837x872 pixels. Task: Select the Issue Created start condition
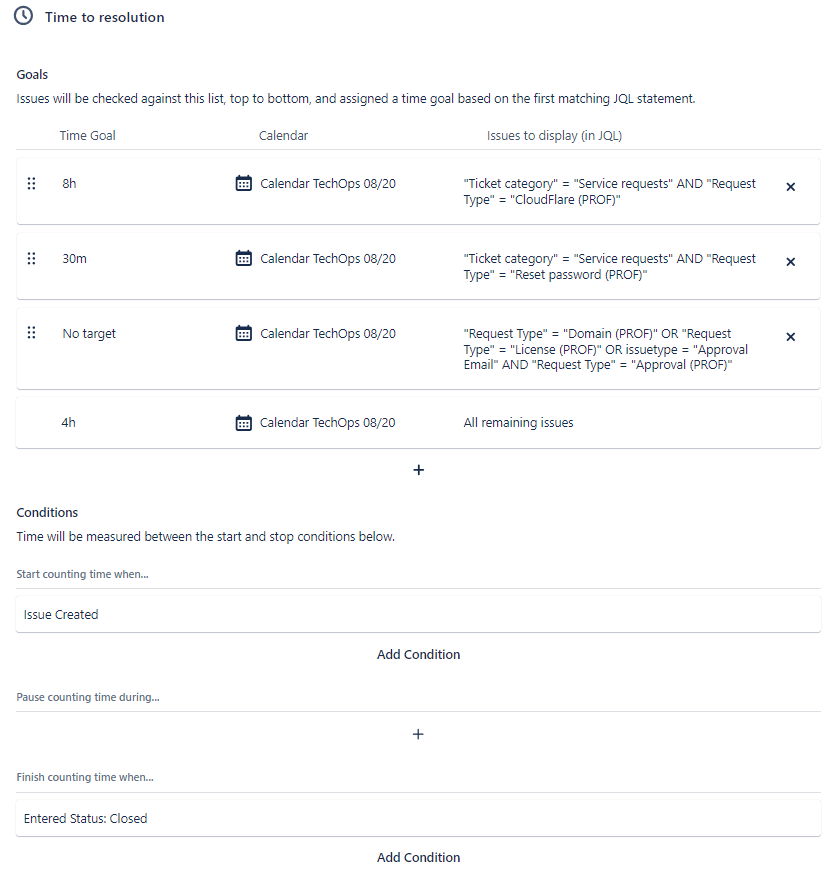tap(418, 615)
